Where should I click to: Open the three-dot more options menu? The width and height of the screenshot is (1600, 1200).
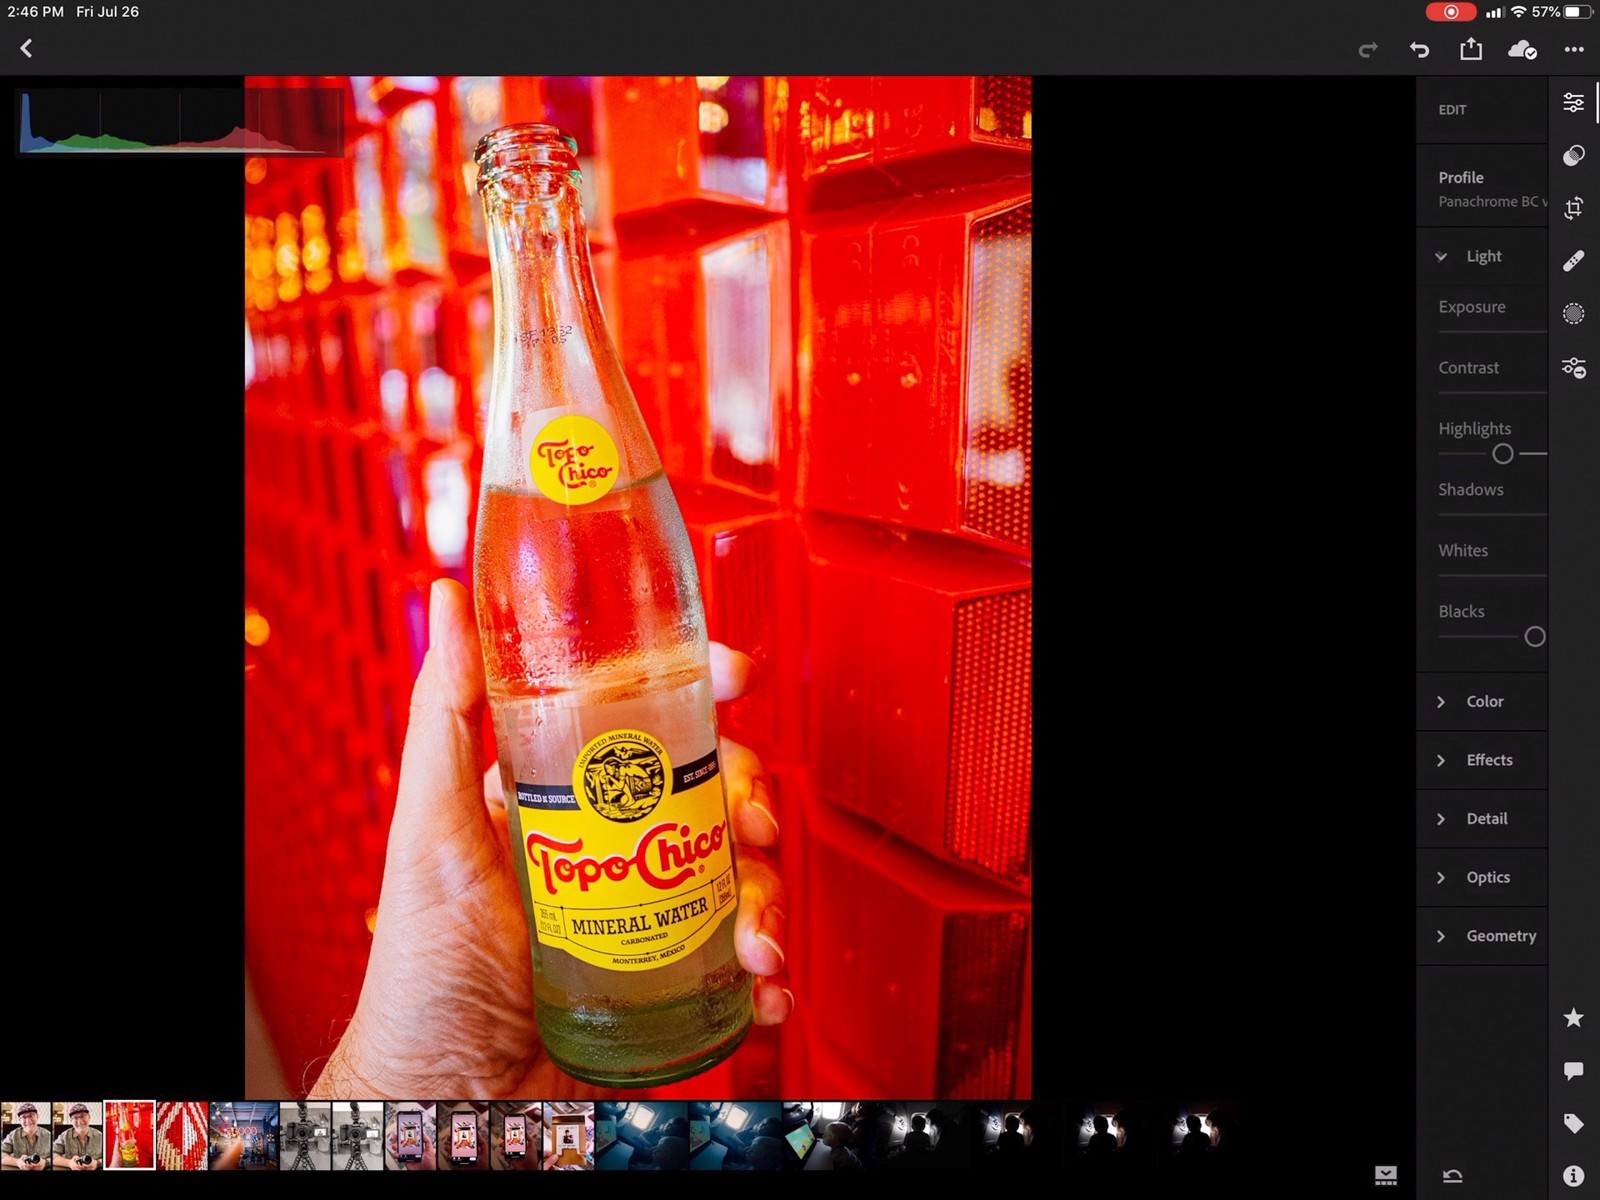tap(1574, 49)
